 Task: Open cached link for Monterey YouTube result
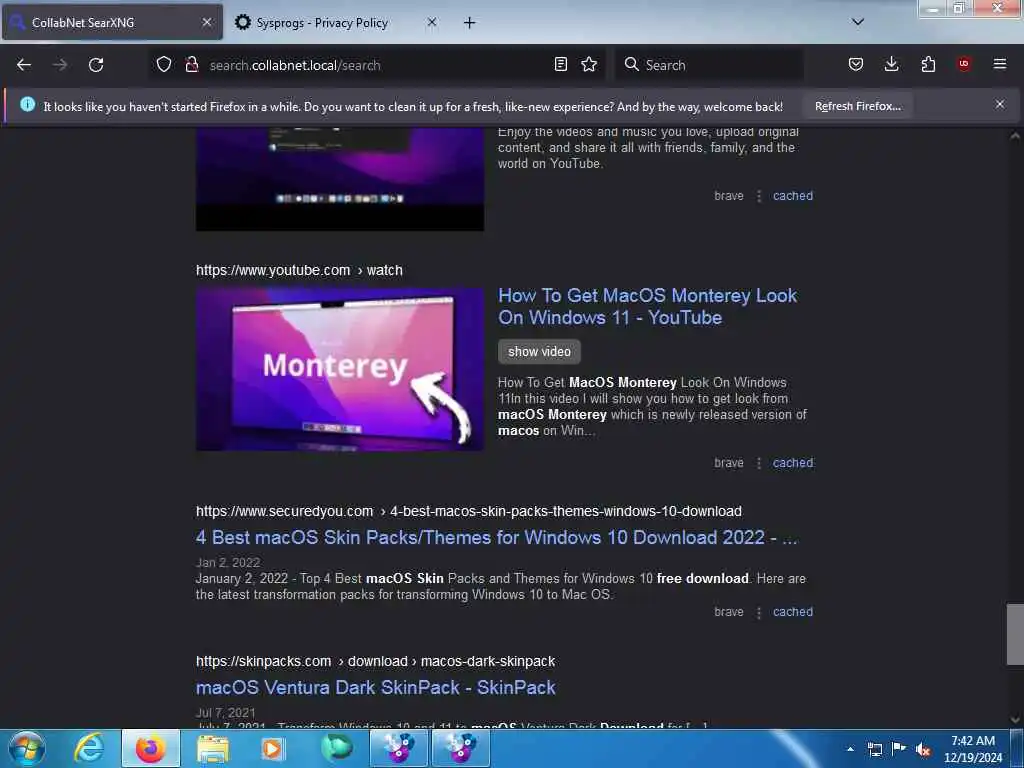coord(793,462)
